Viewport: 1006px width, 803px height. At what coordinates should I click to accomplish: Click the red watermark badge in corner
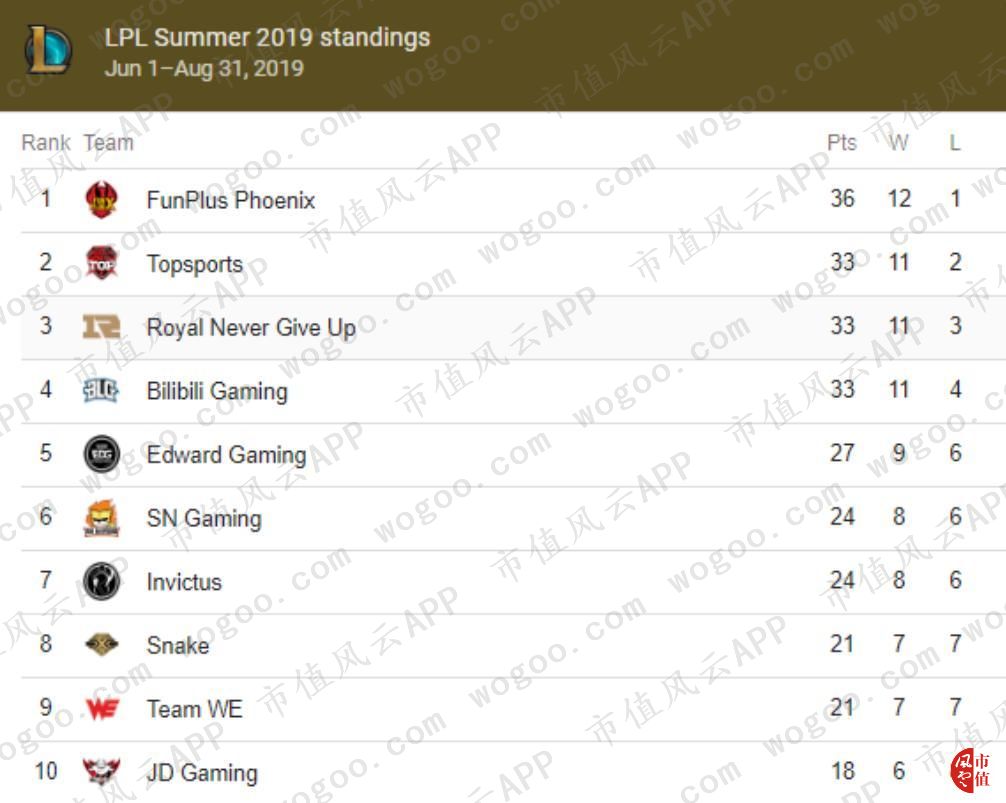(x=969, y=769)
